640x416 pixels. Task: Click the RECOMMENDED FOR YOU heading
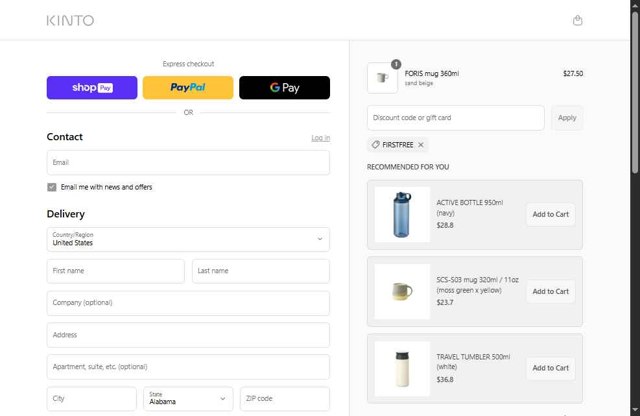click(408, 167)
